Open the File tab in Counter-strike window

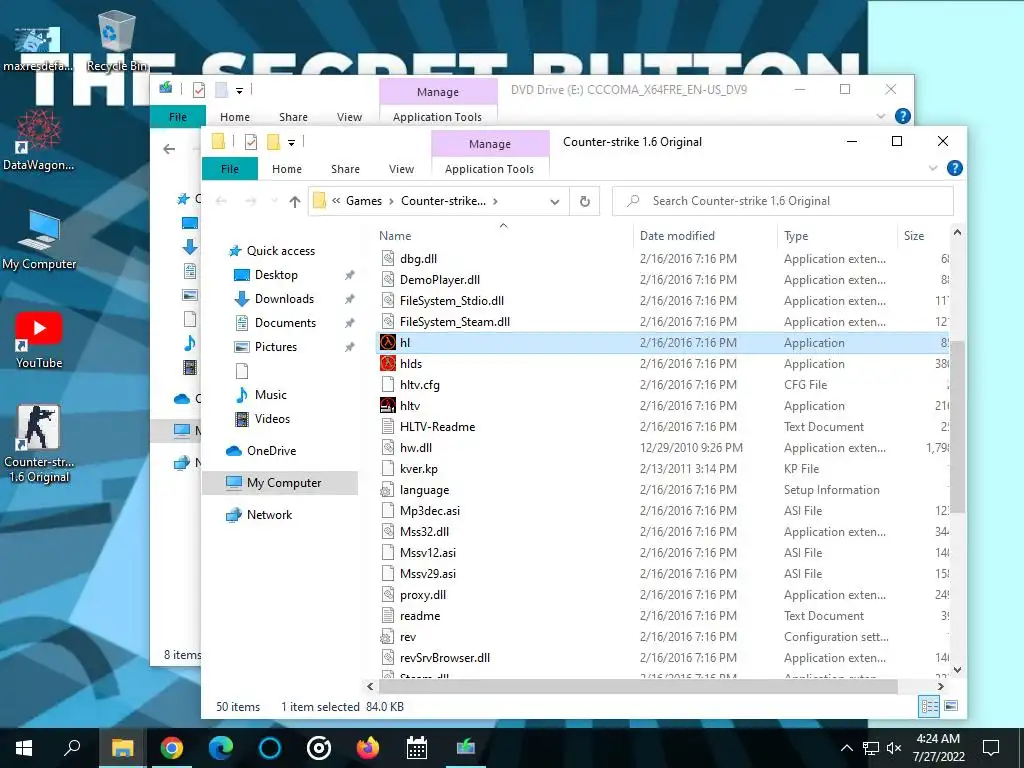click(x=230, y=168)
